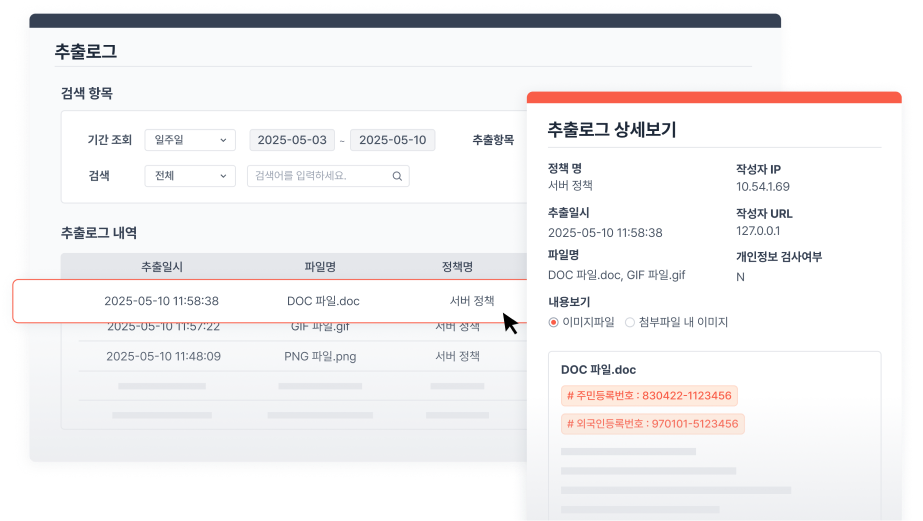
Task: Click the 작성자 IP value 10.54.1.69
Action: tap(763, 187)
